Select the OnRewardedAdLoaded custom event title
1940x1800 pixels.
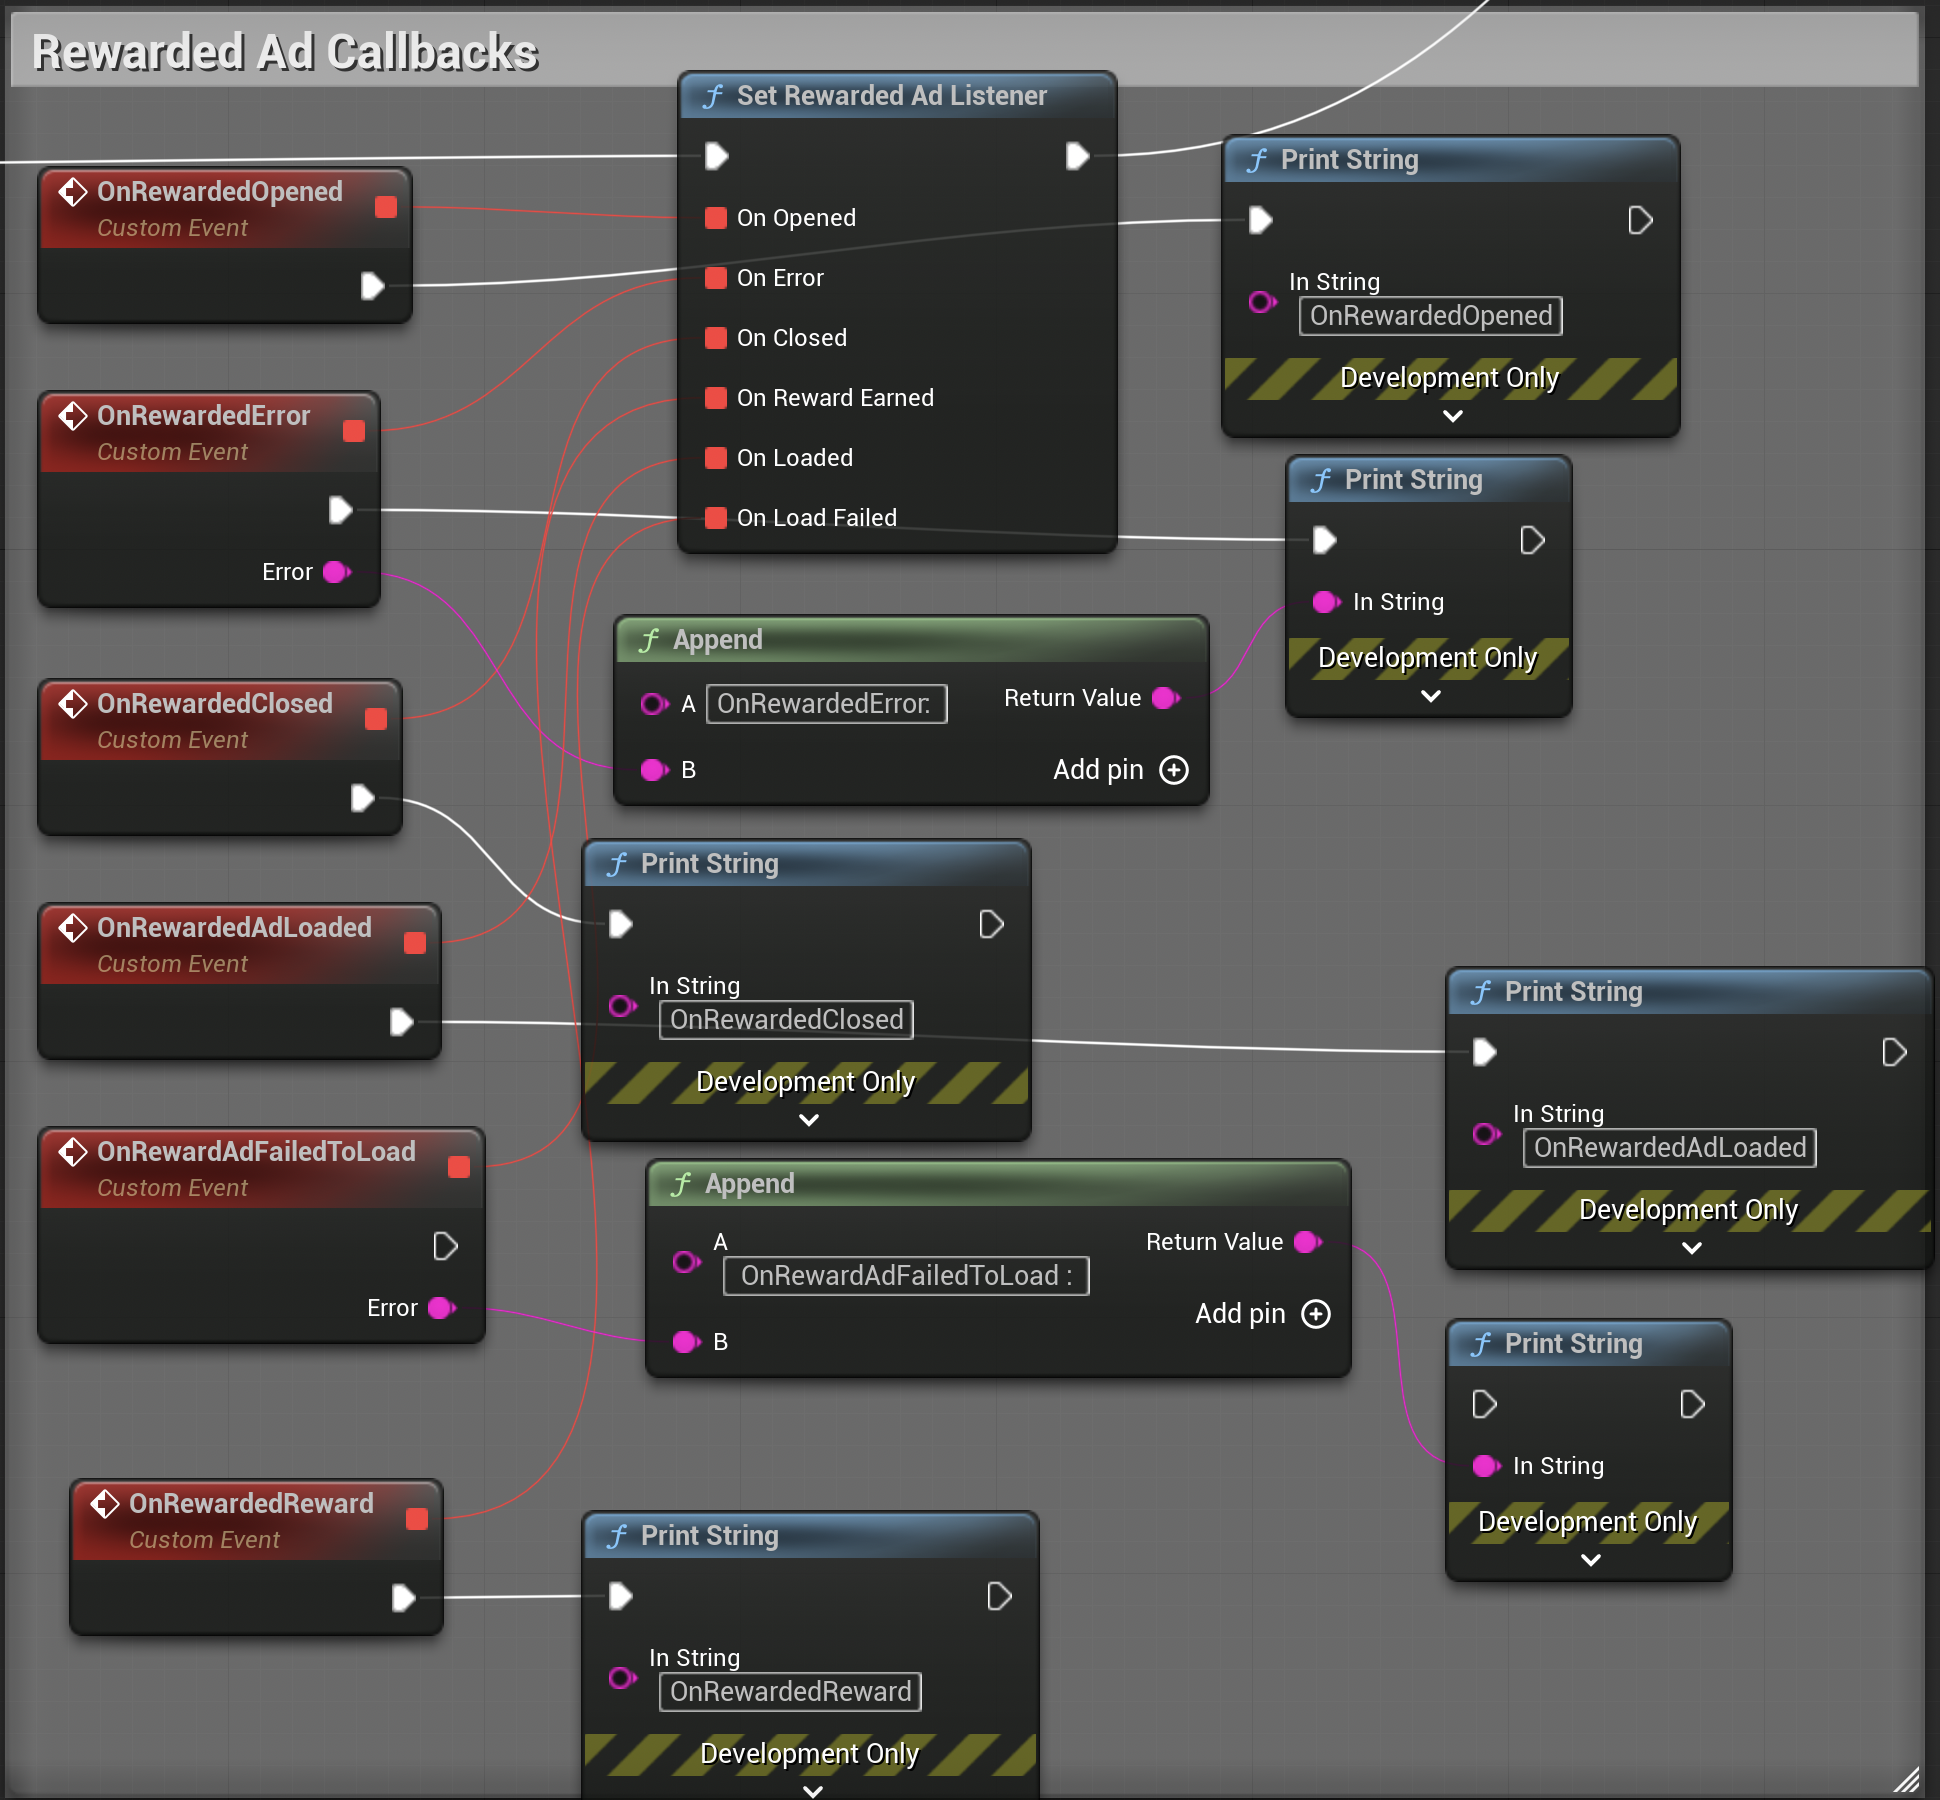click(x=234, y=928)
